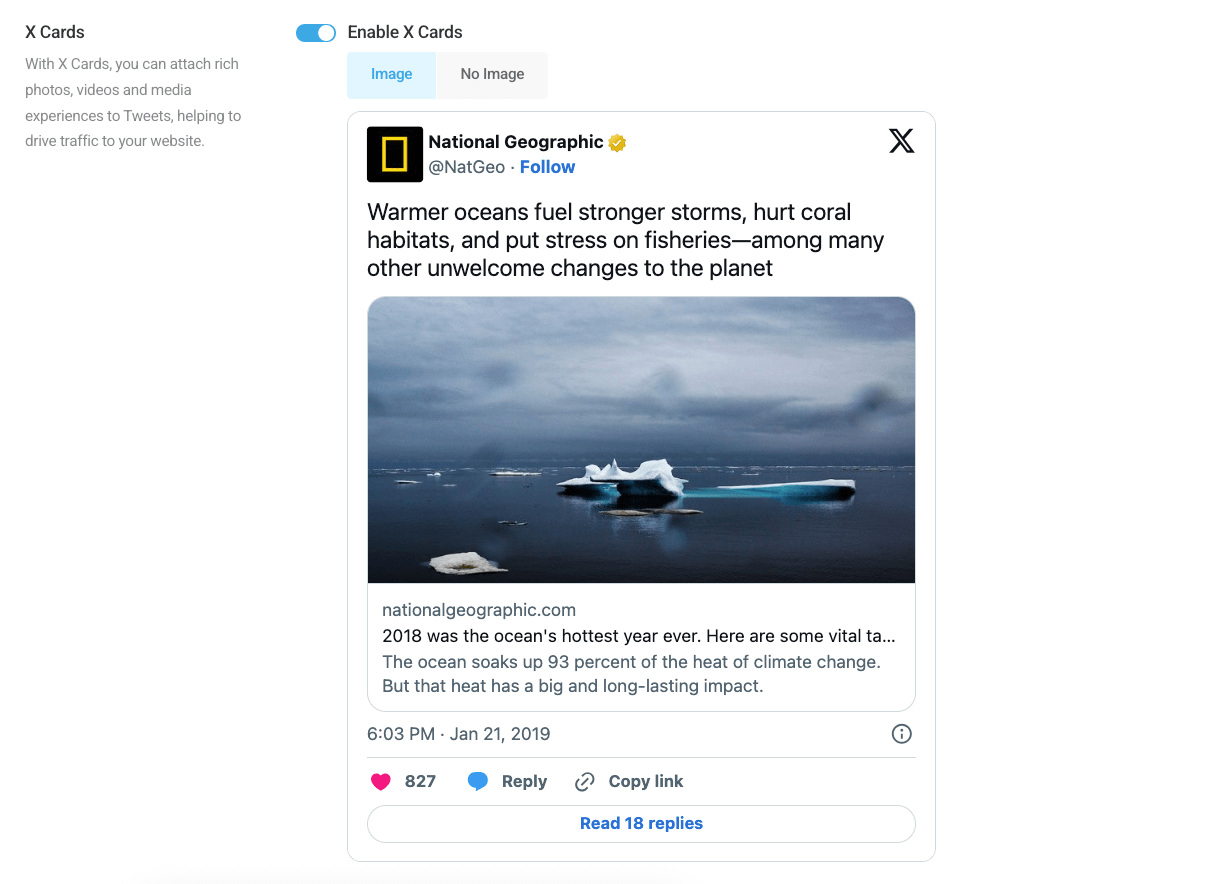Open Read 18 replies button
The width and height of the screenshot is (1220, 884).
pyautogui.click(x=641, y=824)
